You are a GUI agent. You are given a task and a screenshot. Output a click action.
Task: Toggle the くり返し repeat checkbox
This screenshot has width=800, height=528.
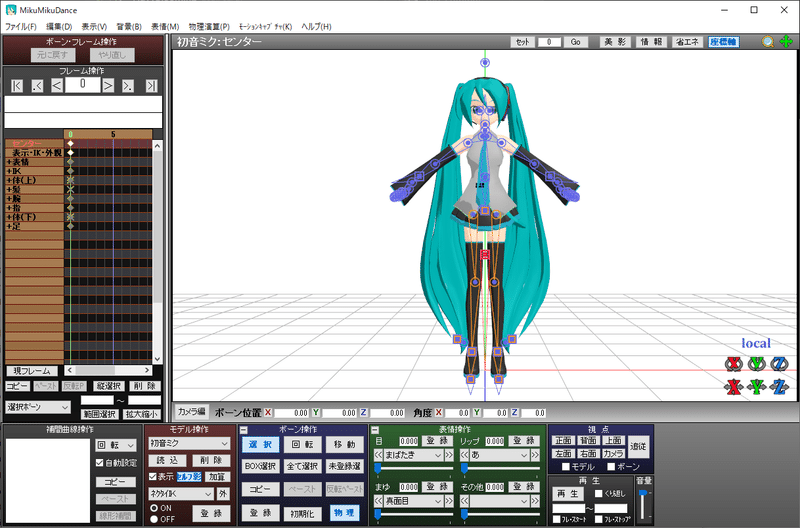coord(599,493)
